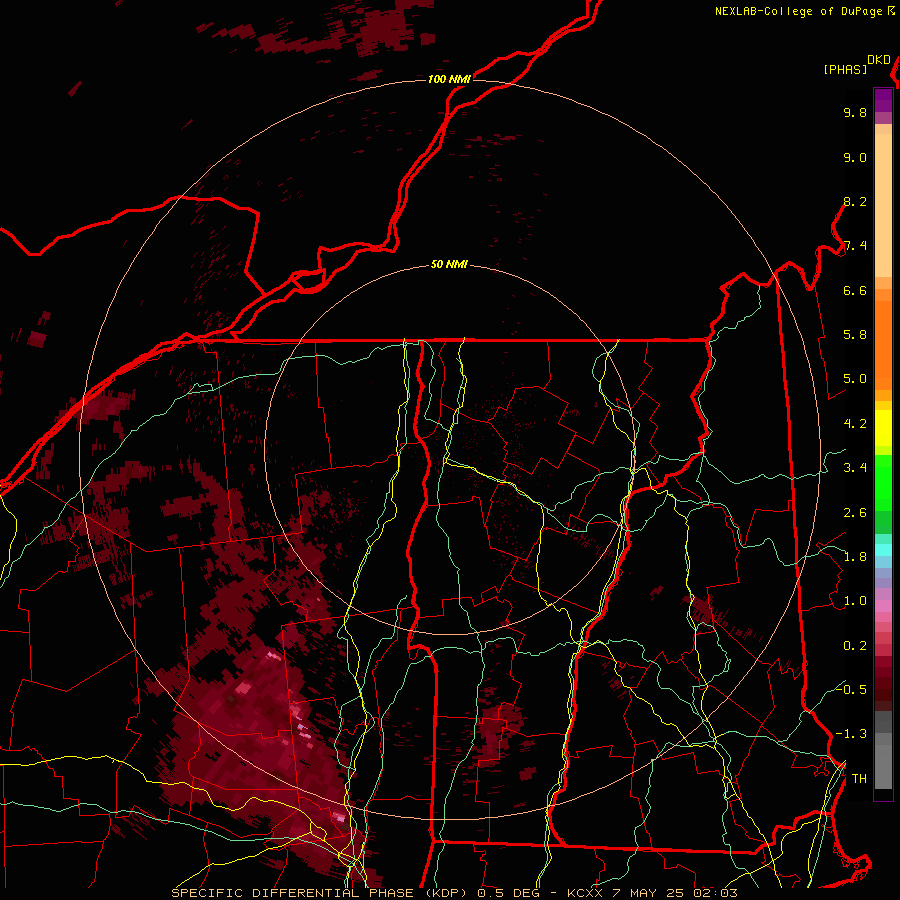Click the 8.2 scale label
The width and height of the screenshot is (900, 900).
click(855, 201)
